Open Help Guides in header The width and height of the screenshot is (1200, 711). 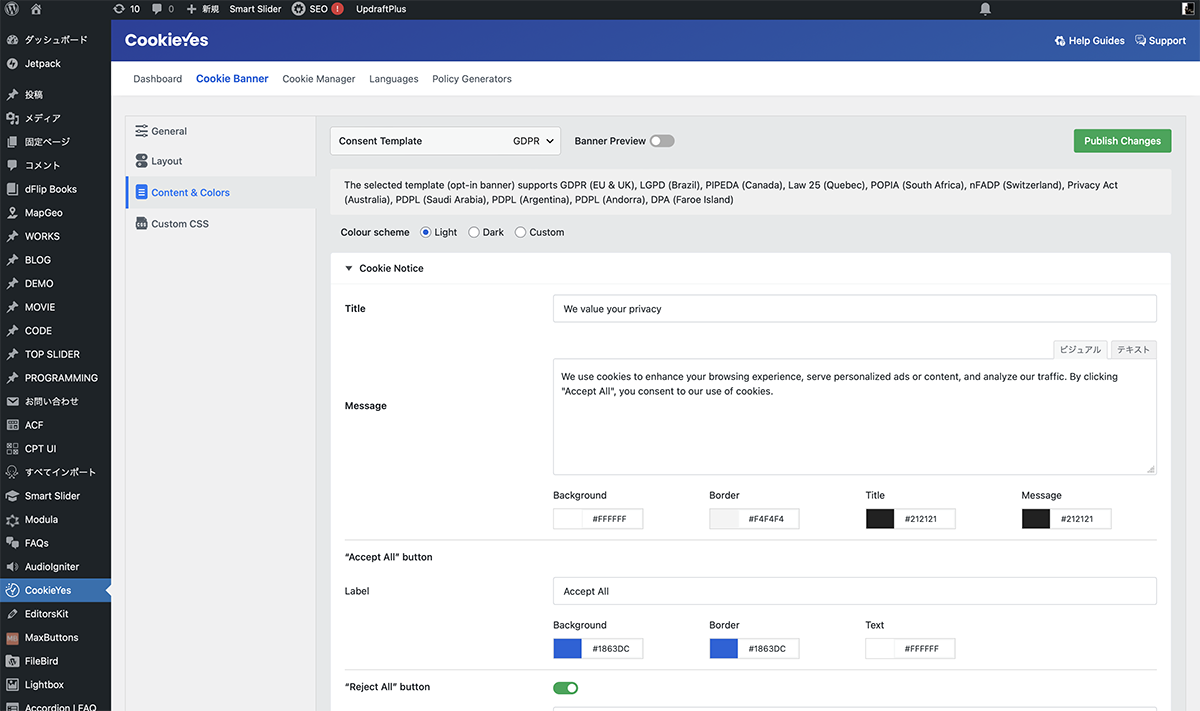1089,41
